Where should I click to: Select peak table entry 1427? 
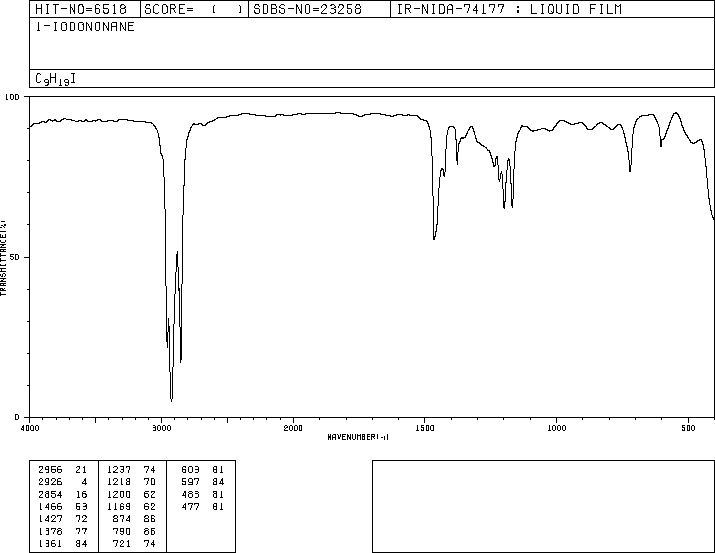[50, 519]
